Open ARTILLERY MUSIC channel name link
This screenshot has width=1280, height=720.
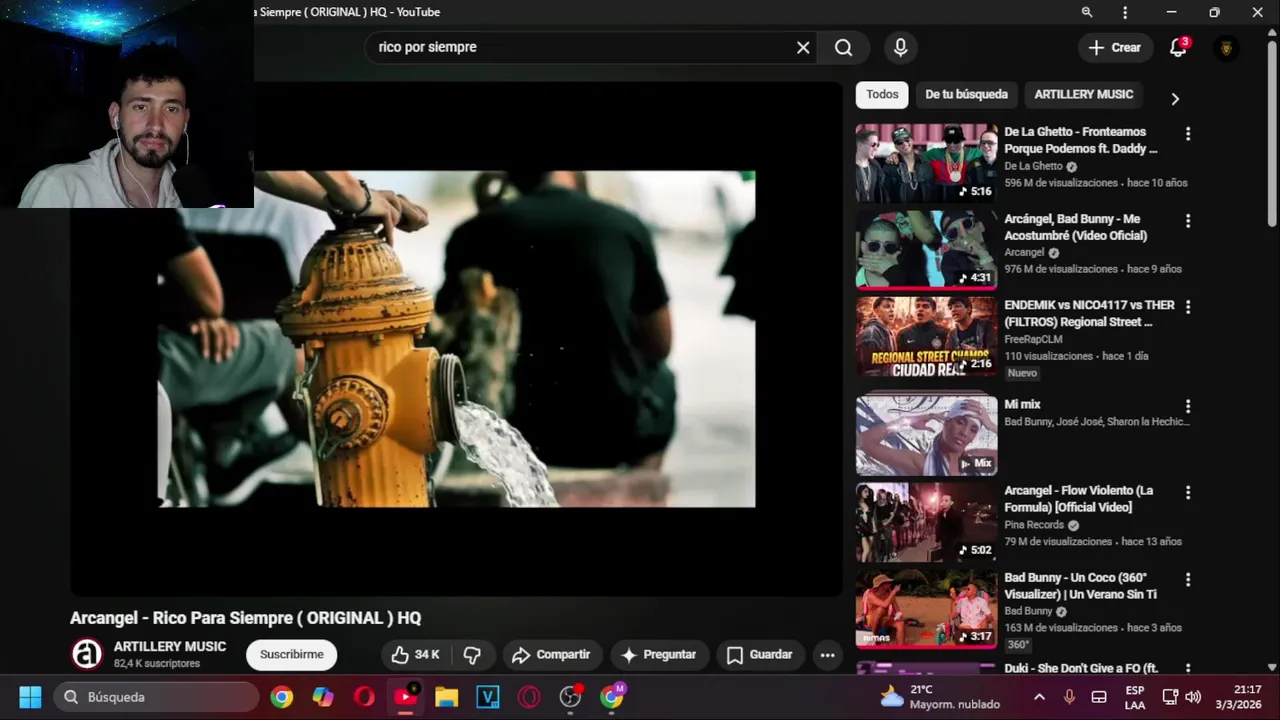[x=170, y=647]
